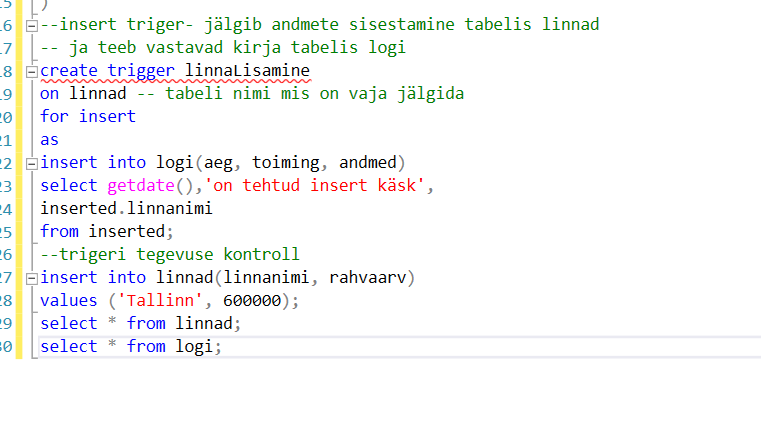Screen dimensions: 761x435
Task: Click the 'as' keyword line
Action: click(50, 140)
